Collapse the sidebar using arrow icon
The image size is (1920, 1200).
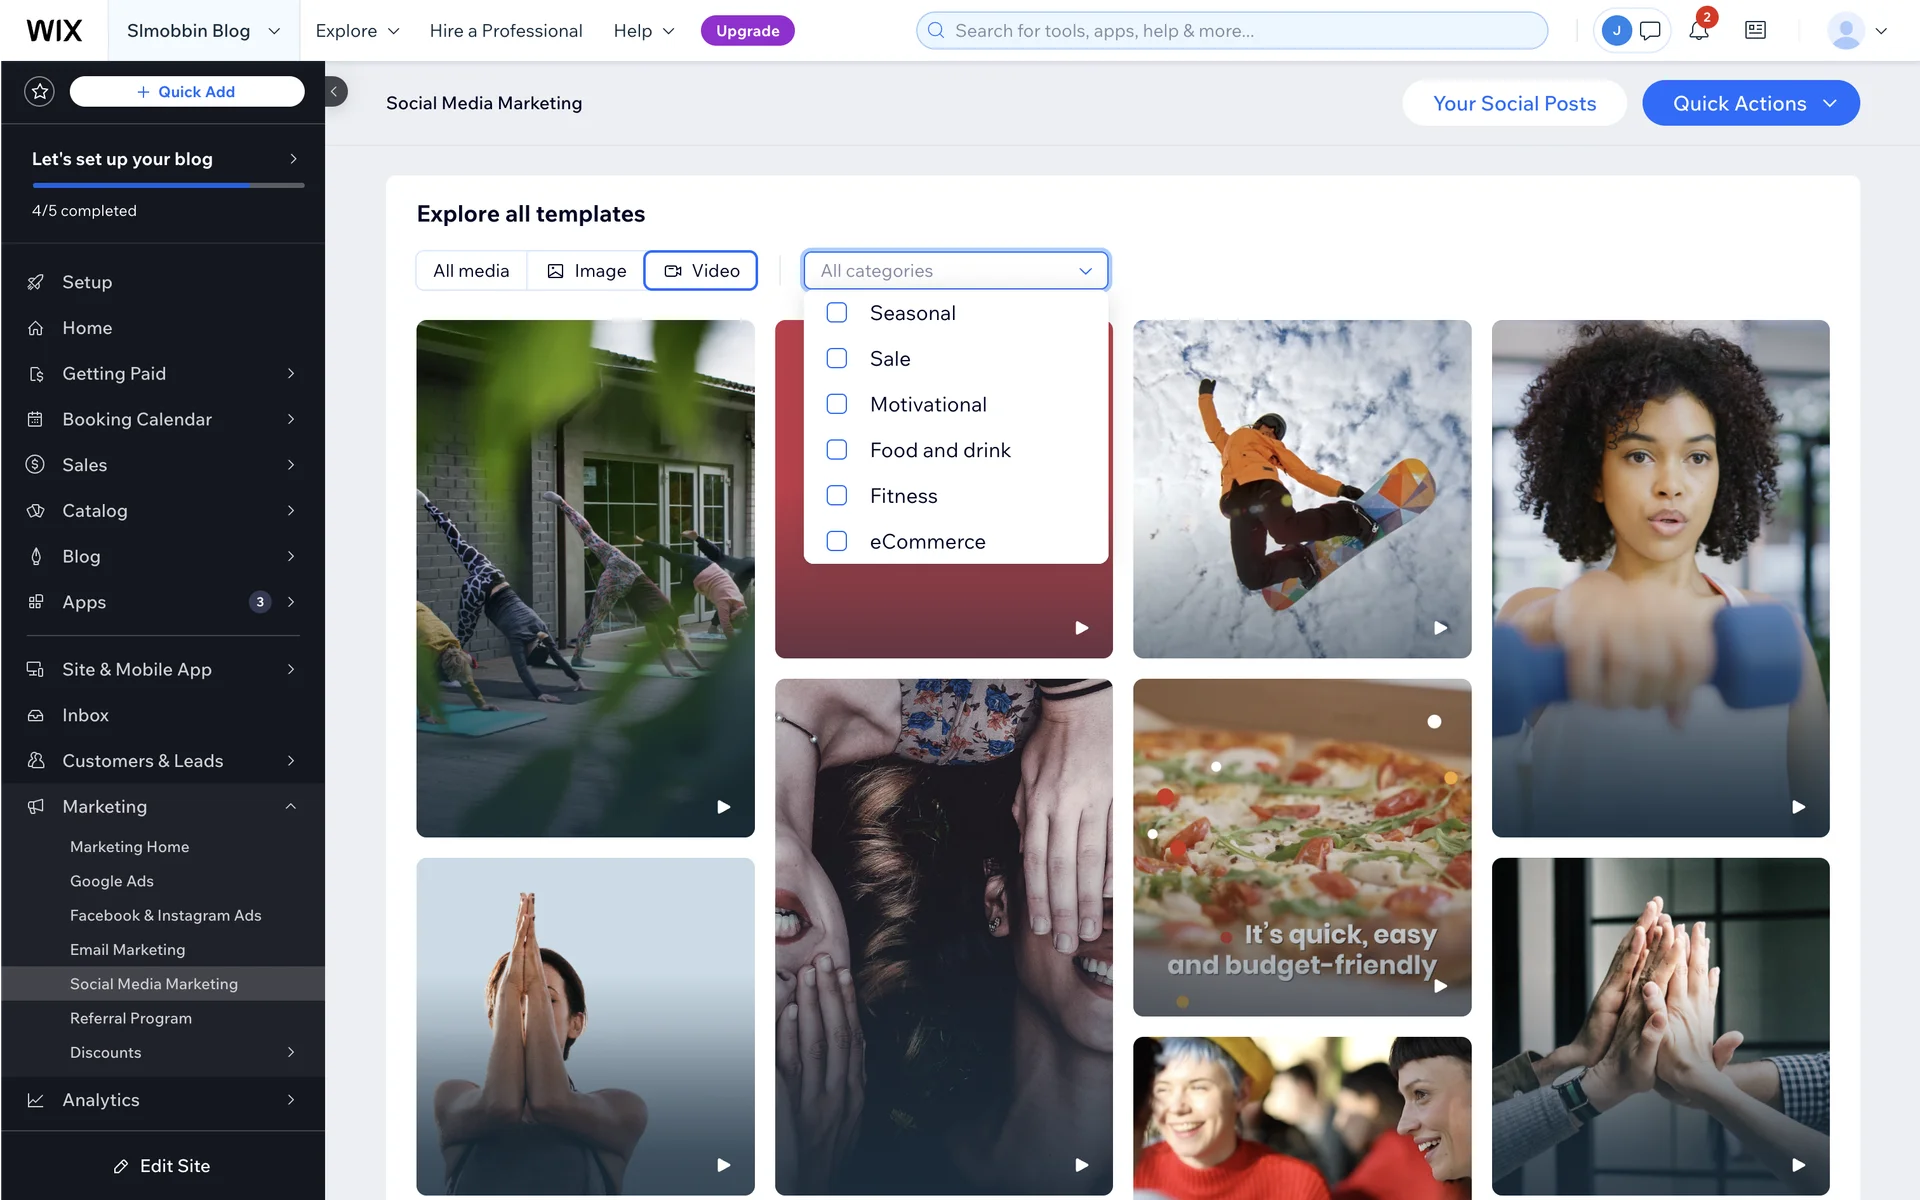(335, 92)
